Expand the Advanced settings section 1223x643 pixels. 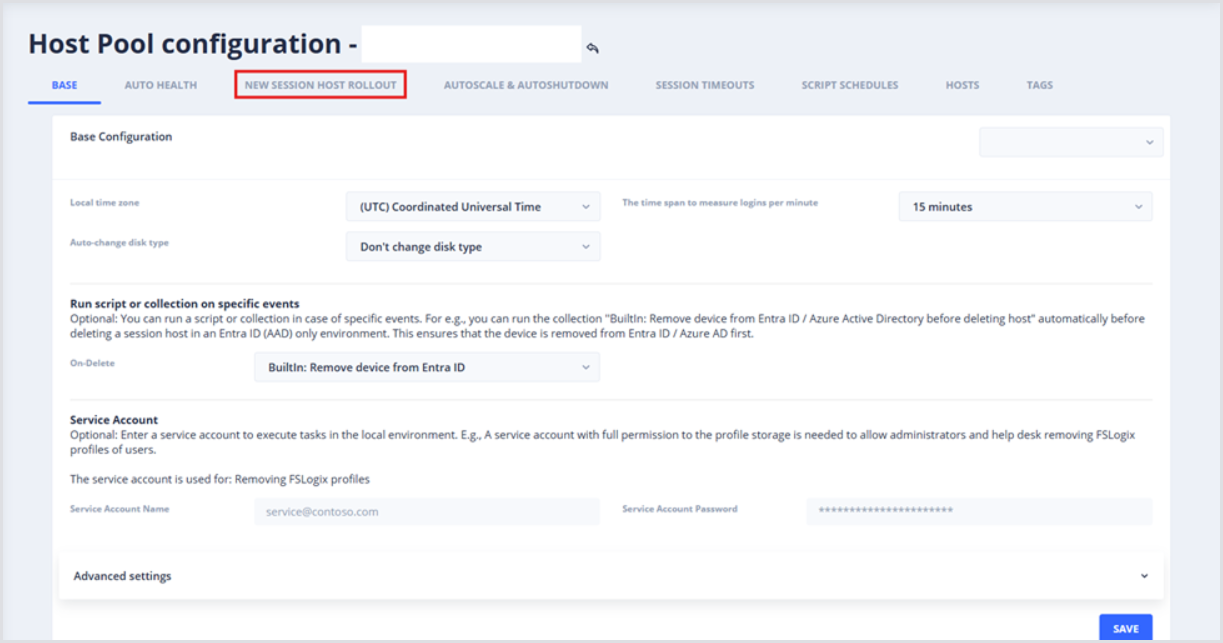coord(610,576)
